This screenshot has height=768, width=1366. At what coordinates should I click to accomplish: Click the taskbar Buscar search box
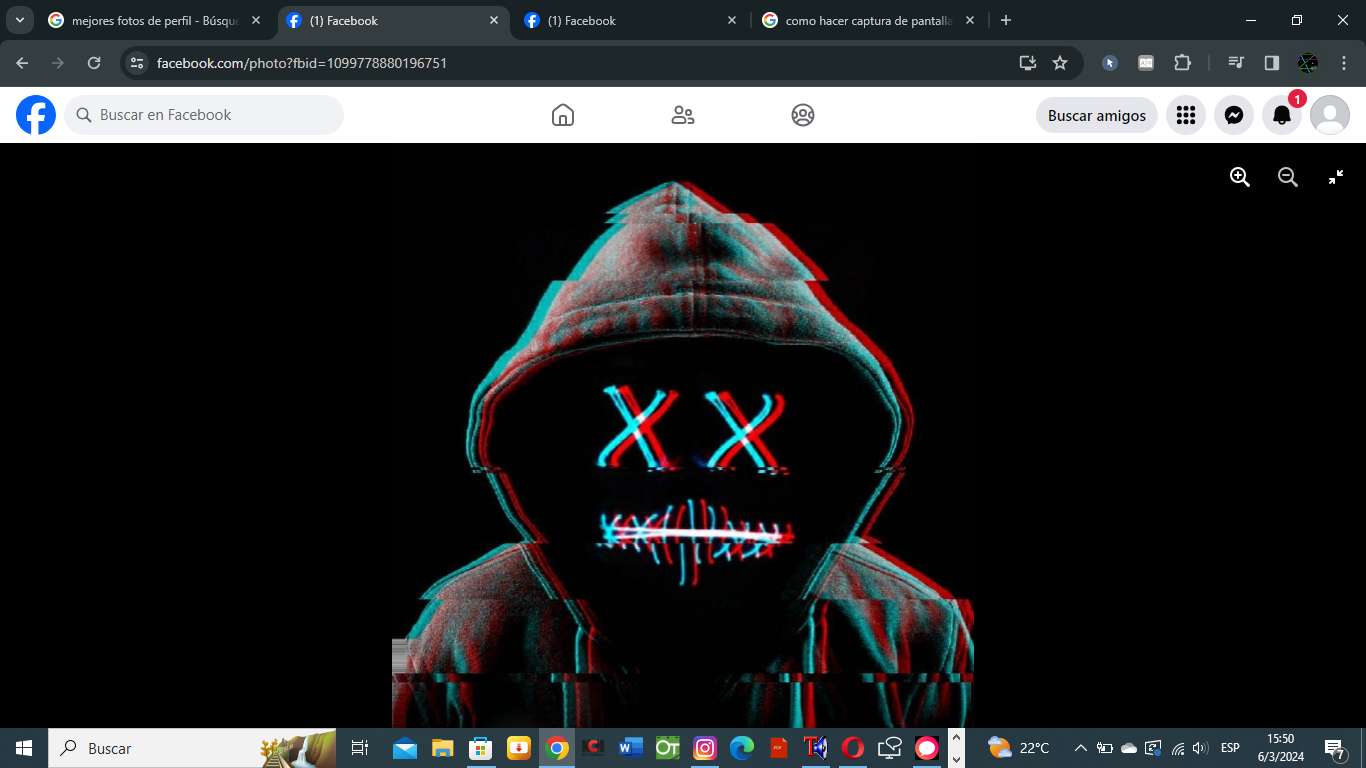tap(194, 748)
